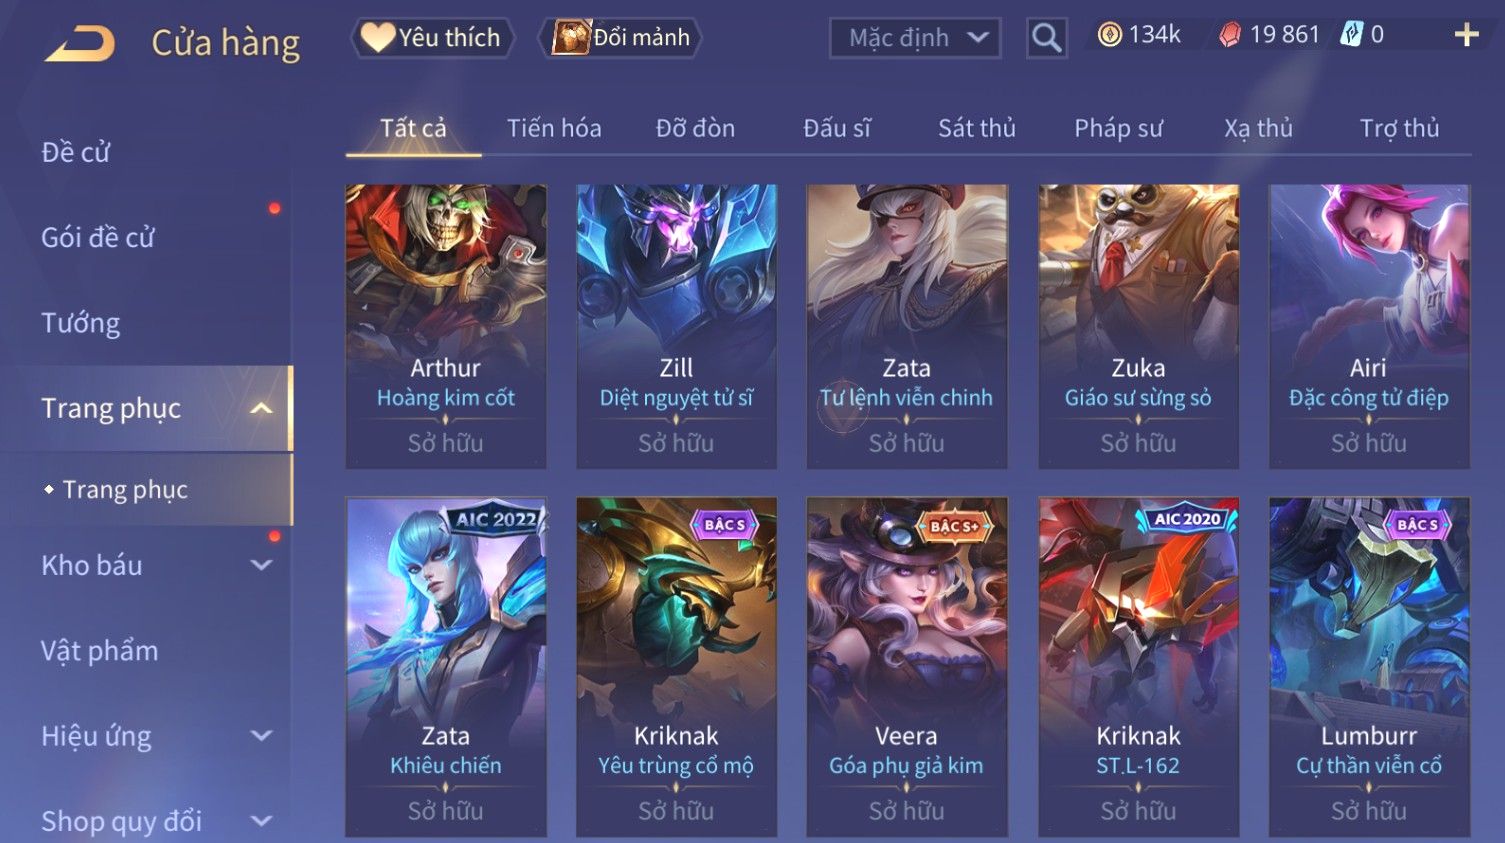Click the red gem currency icon
This screenshot has height=843, width=1505.
pyautogui.click(x=1229, y=35)
